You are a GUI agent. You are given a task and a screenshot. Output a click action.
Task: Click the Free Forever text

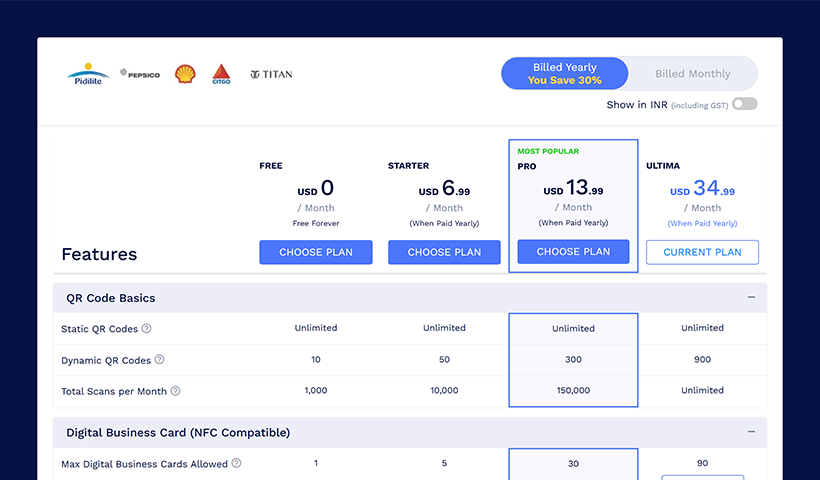(316, 223)
